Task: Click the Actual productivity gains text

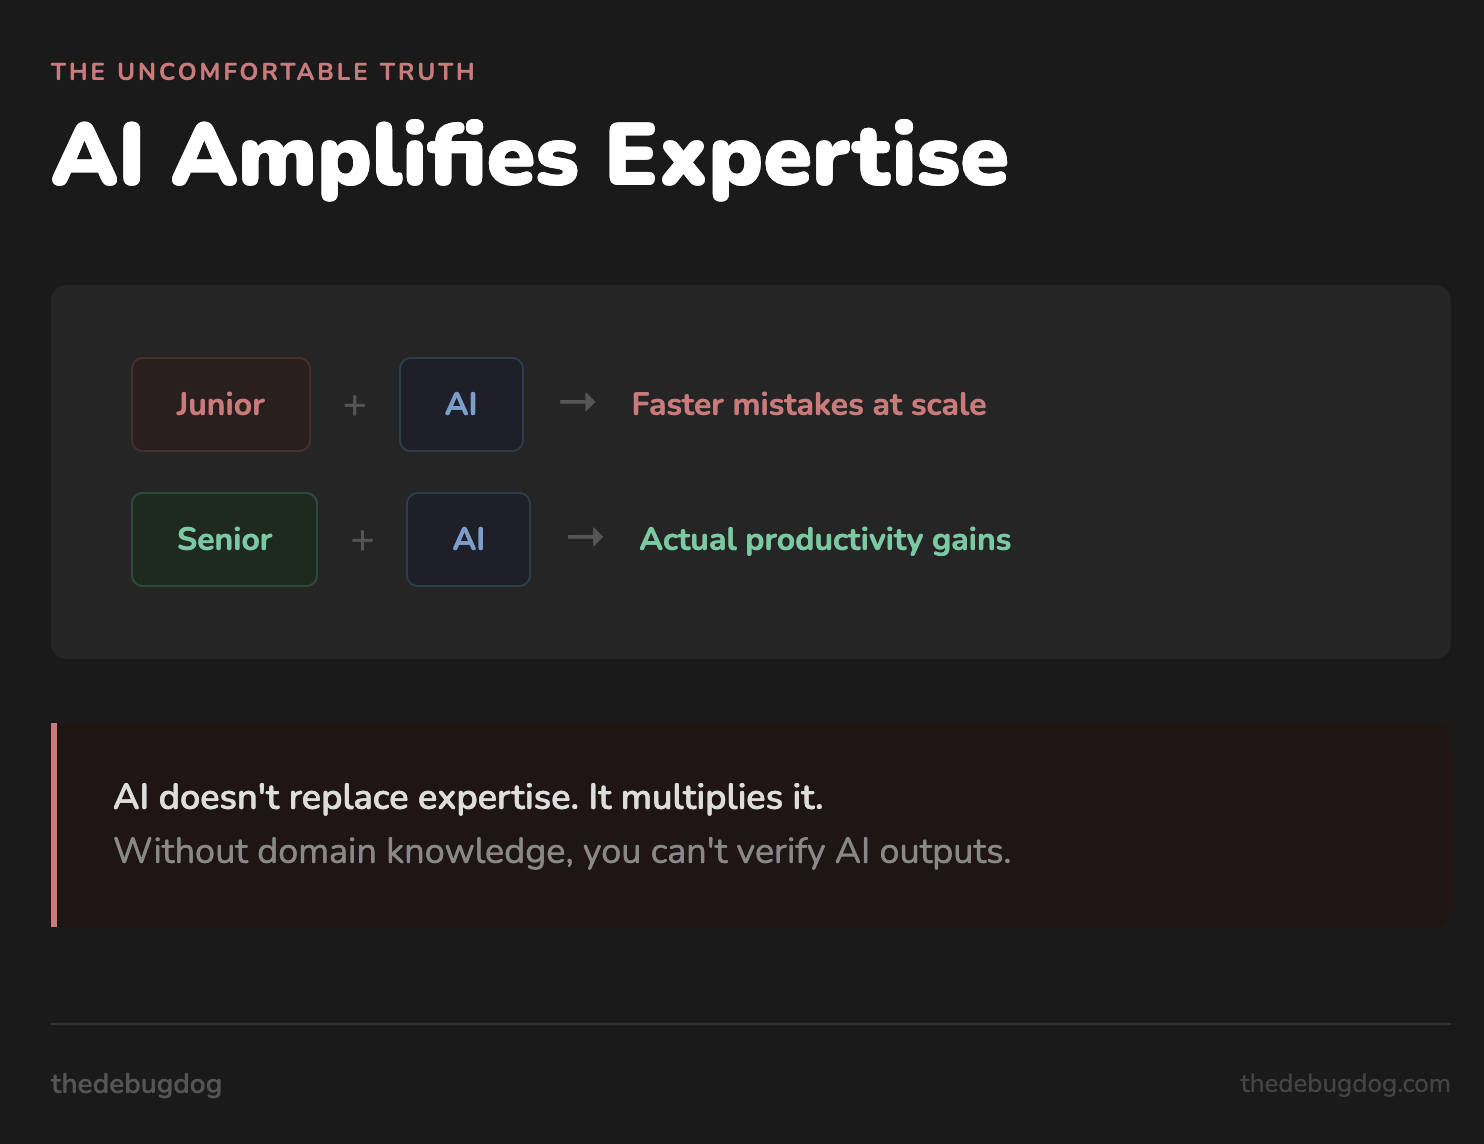Action: (x=825, y=539)
